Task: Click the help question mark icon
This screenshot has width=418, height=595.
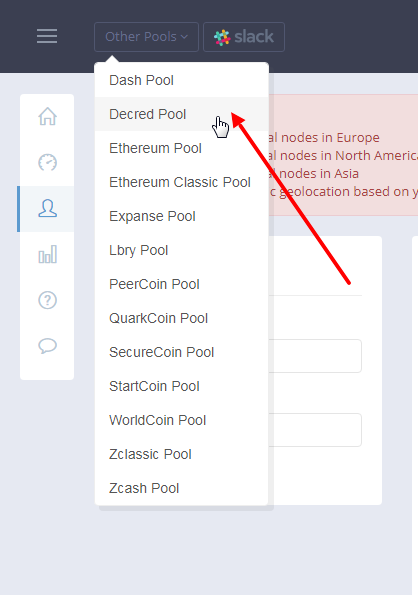Action: (47, 300)
